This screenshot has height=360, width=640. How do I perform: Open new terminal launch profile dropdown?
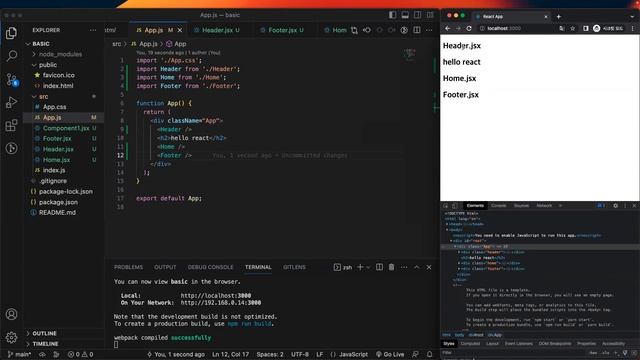[368, 267]
